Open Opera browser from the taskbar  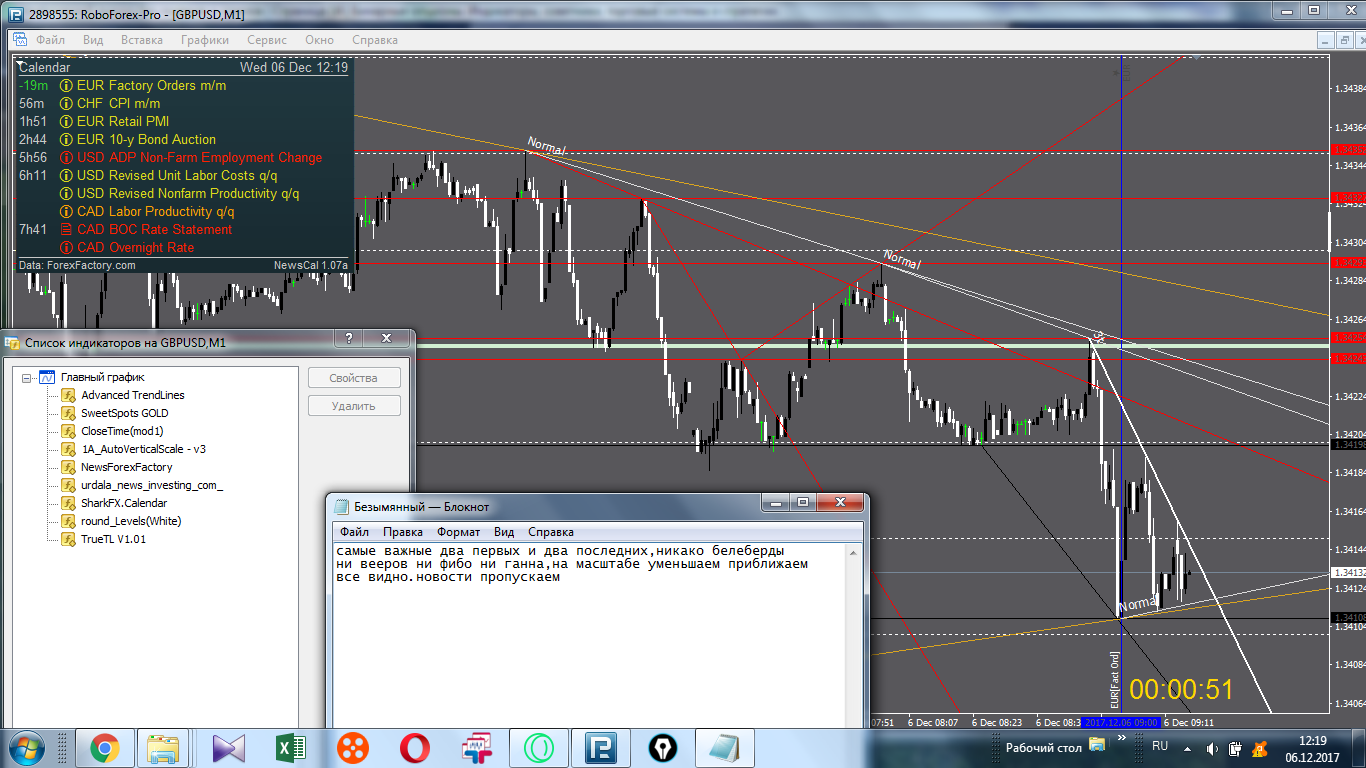pos(415,747)
